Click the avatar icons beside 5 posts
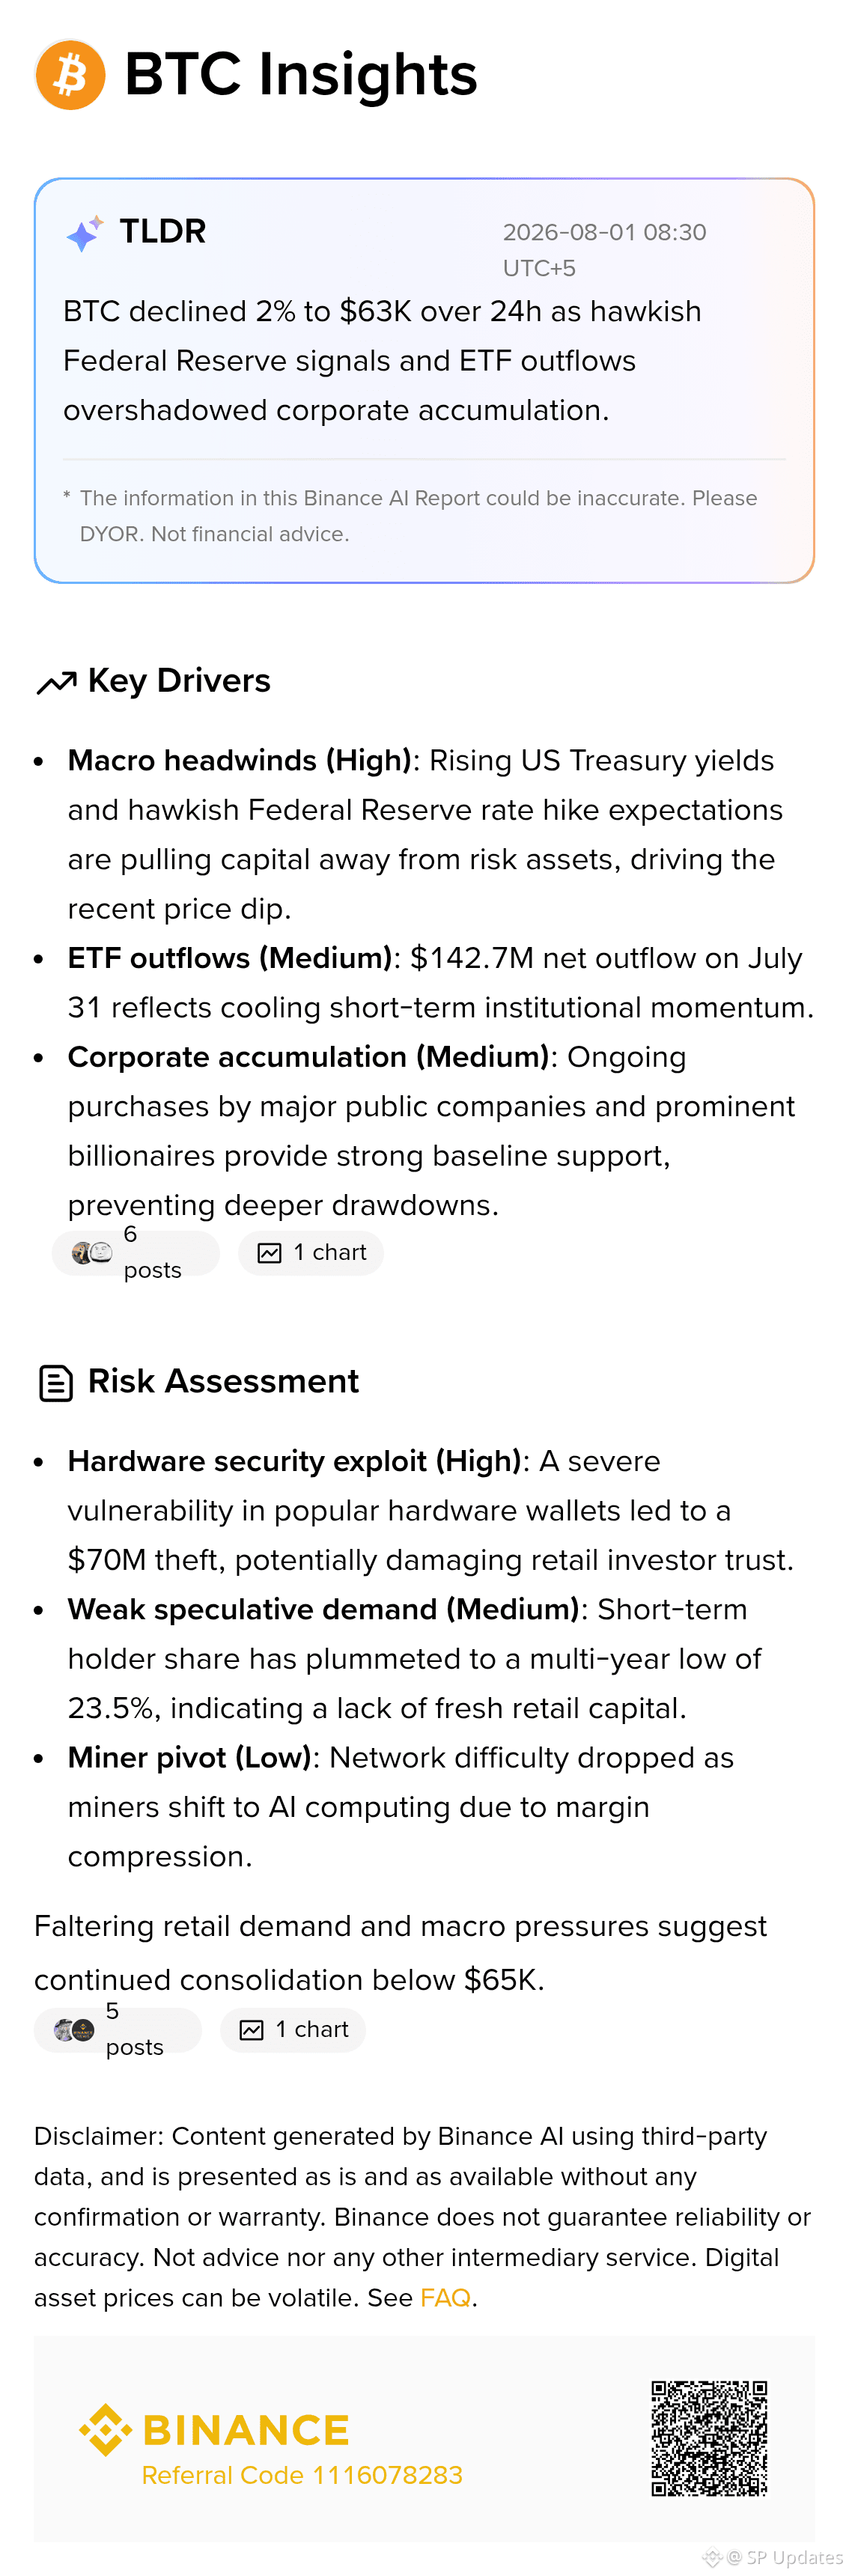Screen dimensions: 849x2576 point(74,2030)
